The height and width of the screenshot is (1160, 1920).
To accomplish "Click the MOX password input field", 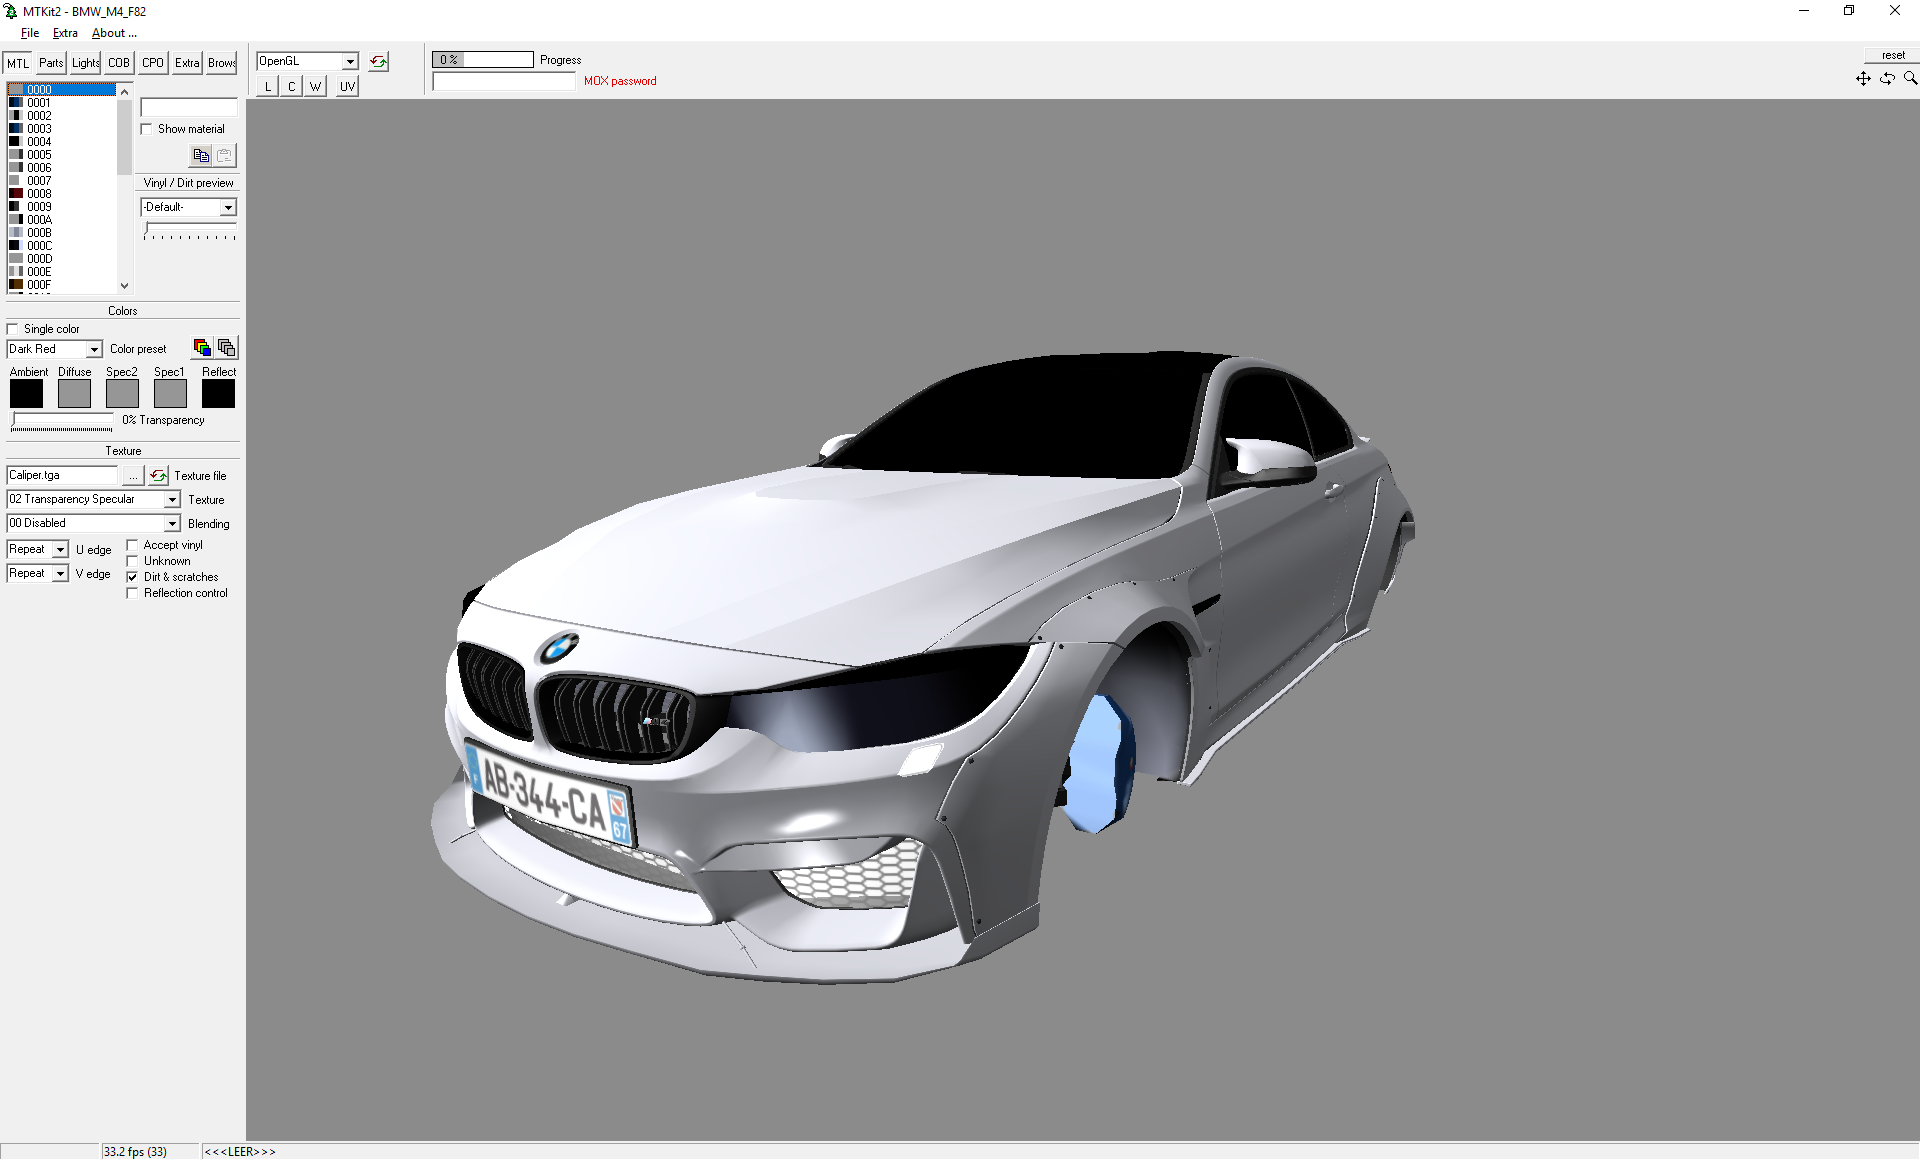I will coord(503,82).
